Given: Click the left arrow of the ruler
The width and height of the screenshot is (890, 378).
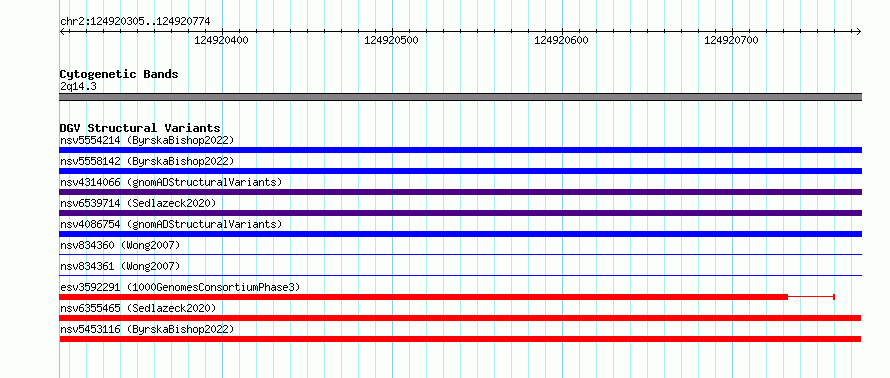Looking at the screenshot, I should (62, 32).
